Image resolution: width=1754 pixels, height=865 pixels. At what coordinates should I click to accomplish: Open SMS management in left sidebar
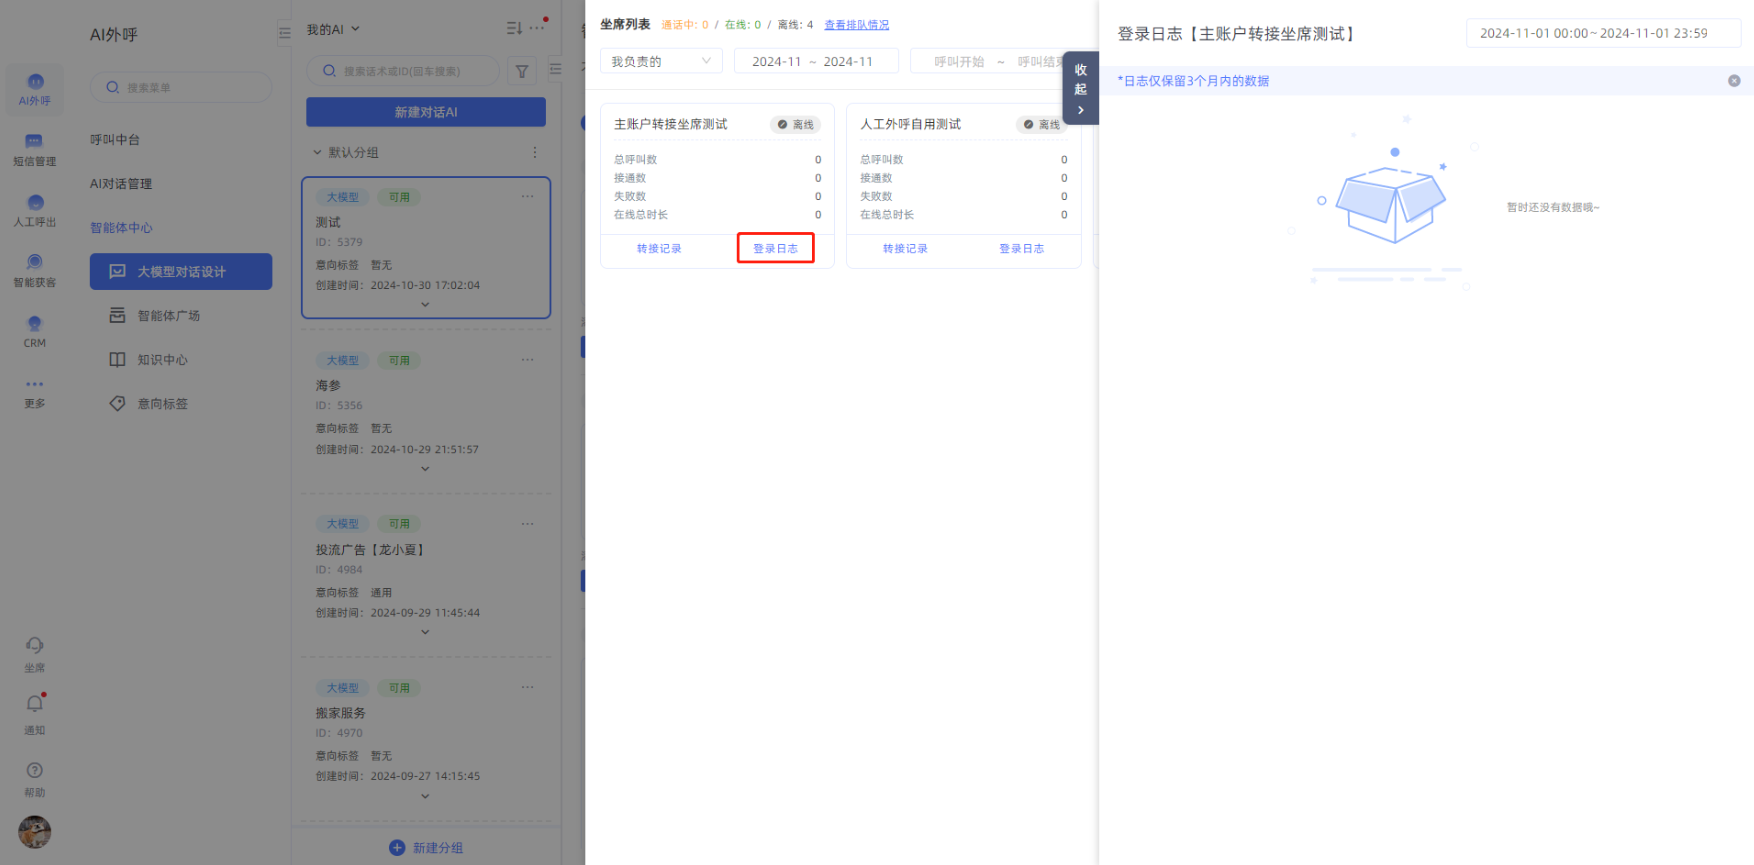point(34,149)
